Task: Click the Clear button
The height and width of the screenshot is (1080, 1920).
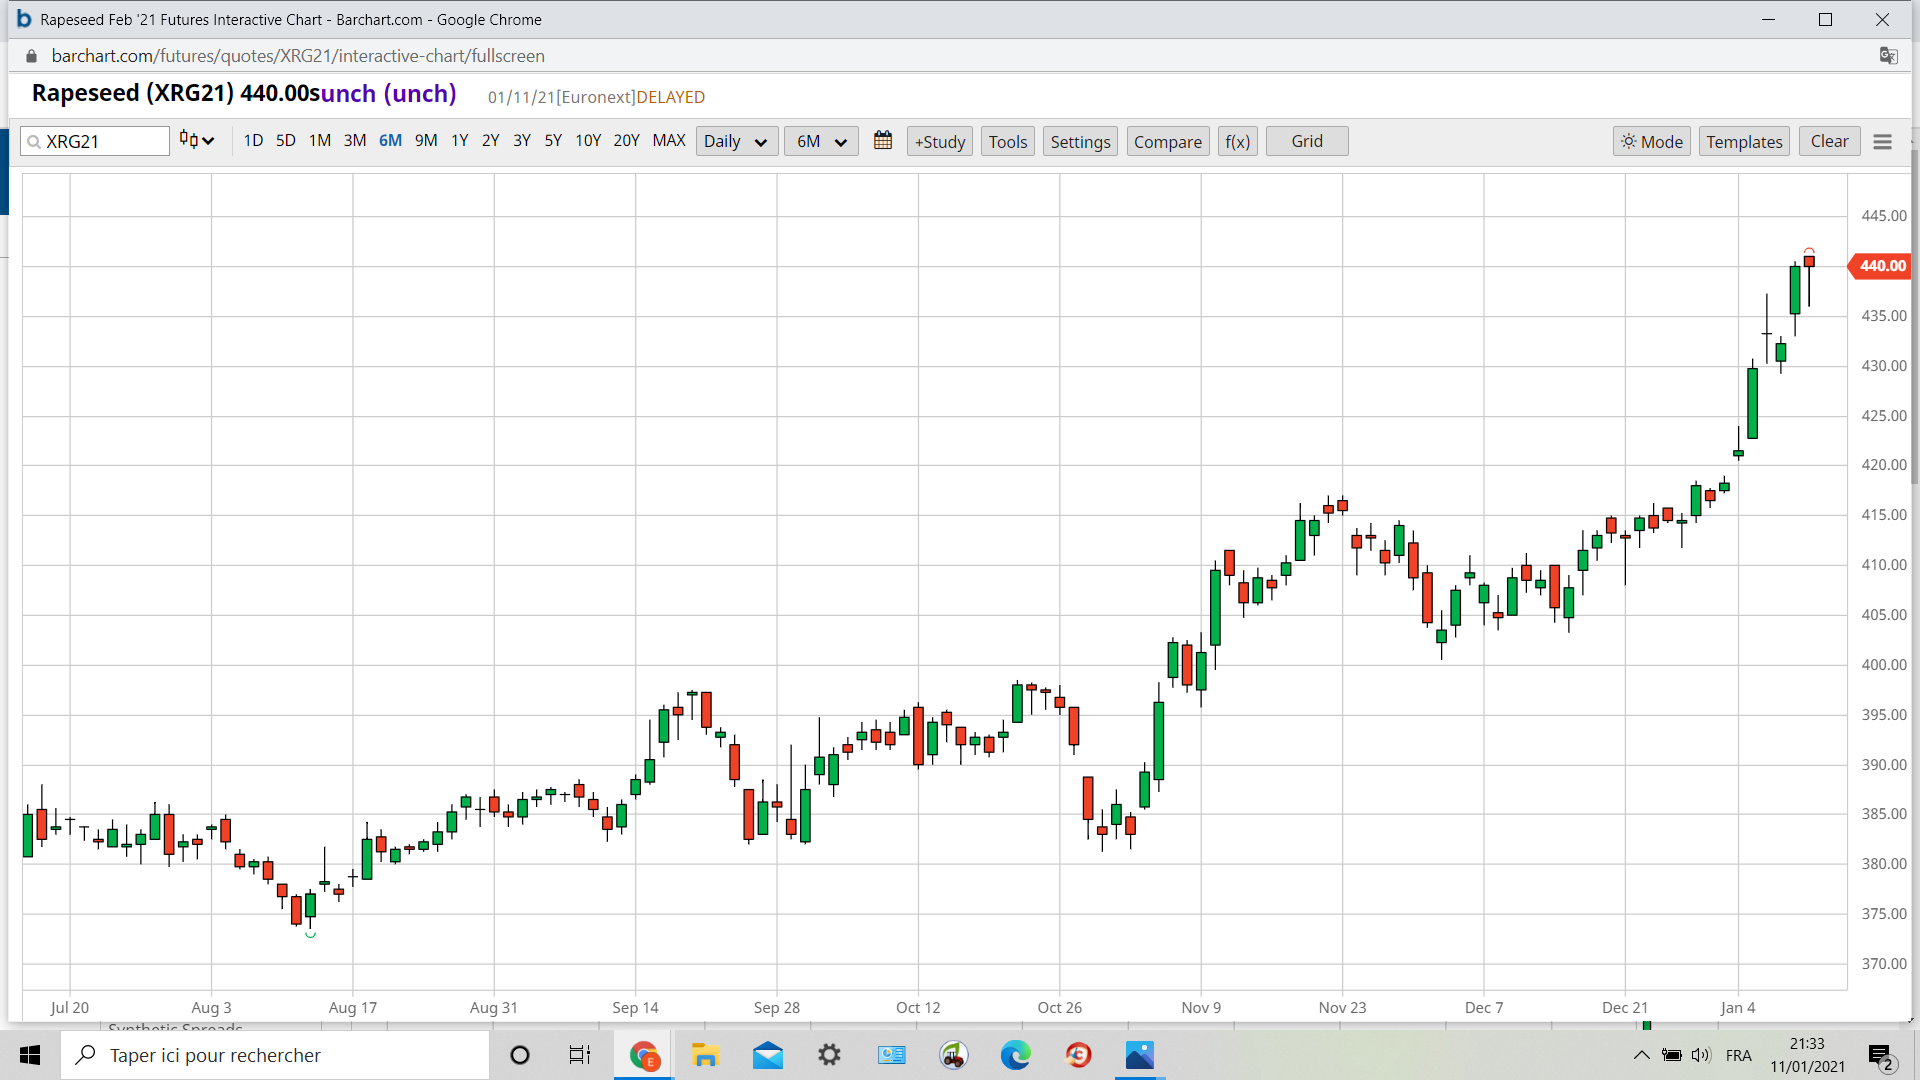Action: tap(1829, 141)
